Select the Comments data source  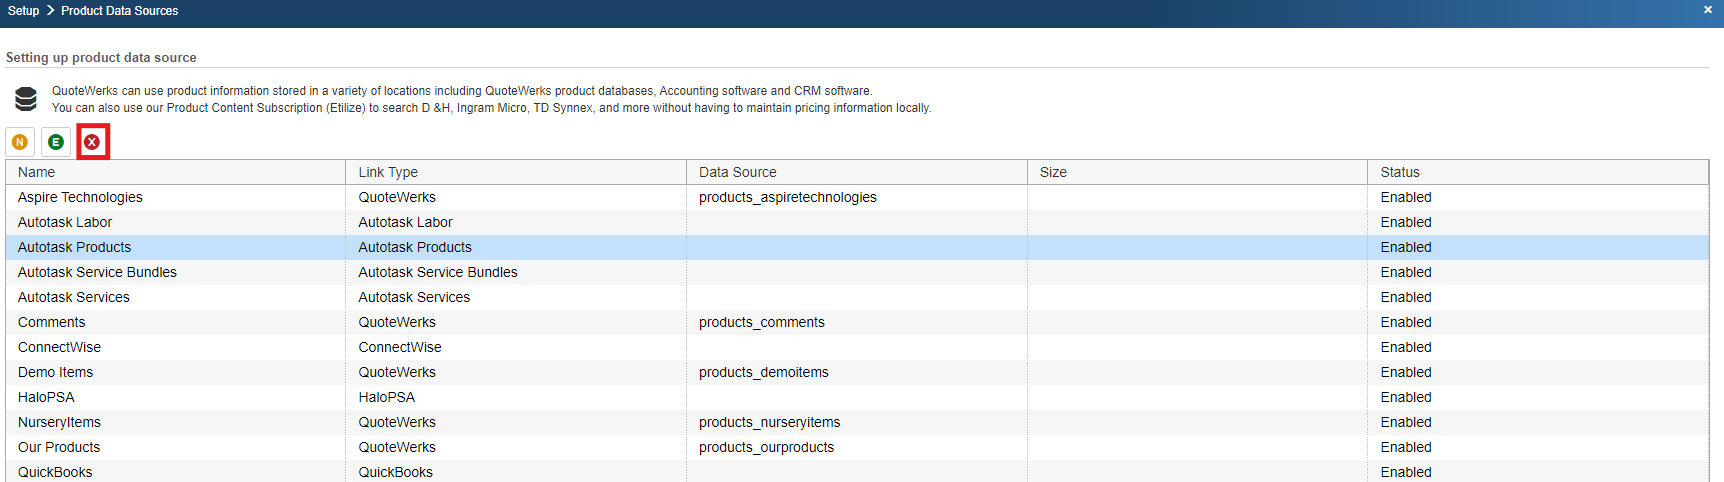click(52, 322)
